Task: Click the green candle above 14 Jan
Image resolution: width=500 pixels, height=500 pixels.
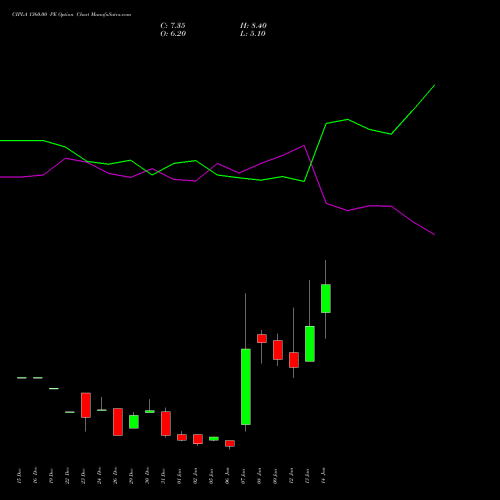Action: click(x=326, y=298)
